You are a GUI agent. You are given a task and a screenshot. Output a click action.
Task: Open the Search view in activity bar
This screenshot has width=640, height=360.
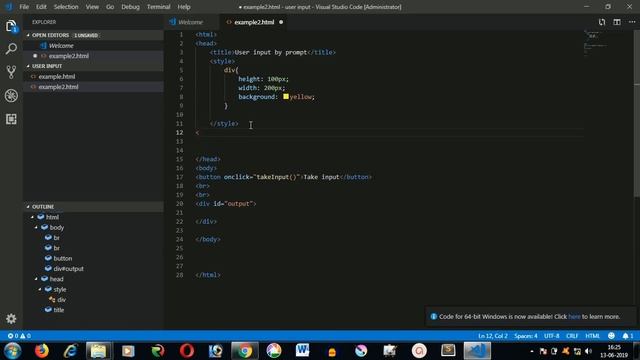(x=11, y=49)
